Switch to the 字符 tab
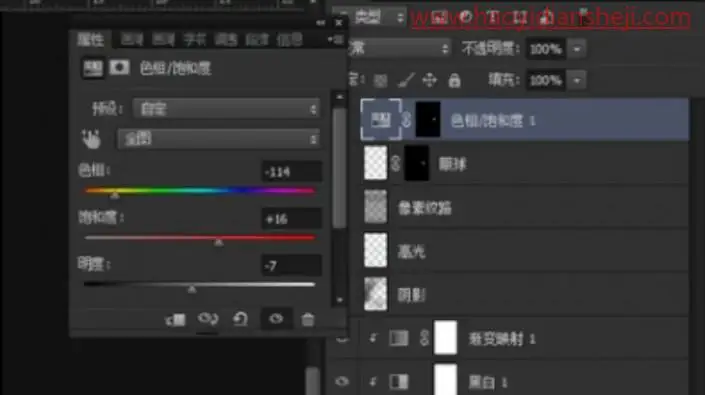The height and width of the screenshot is (395, 705). (x=194, y=40)
